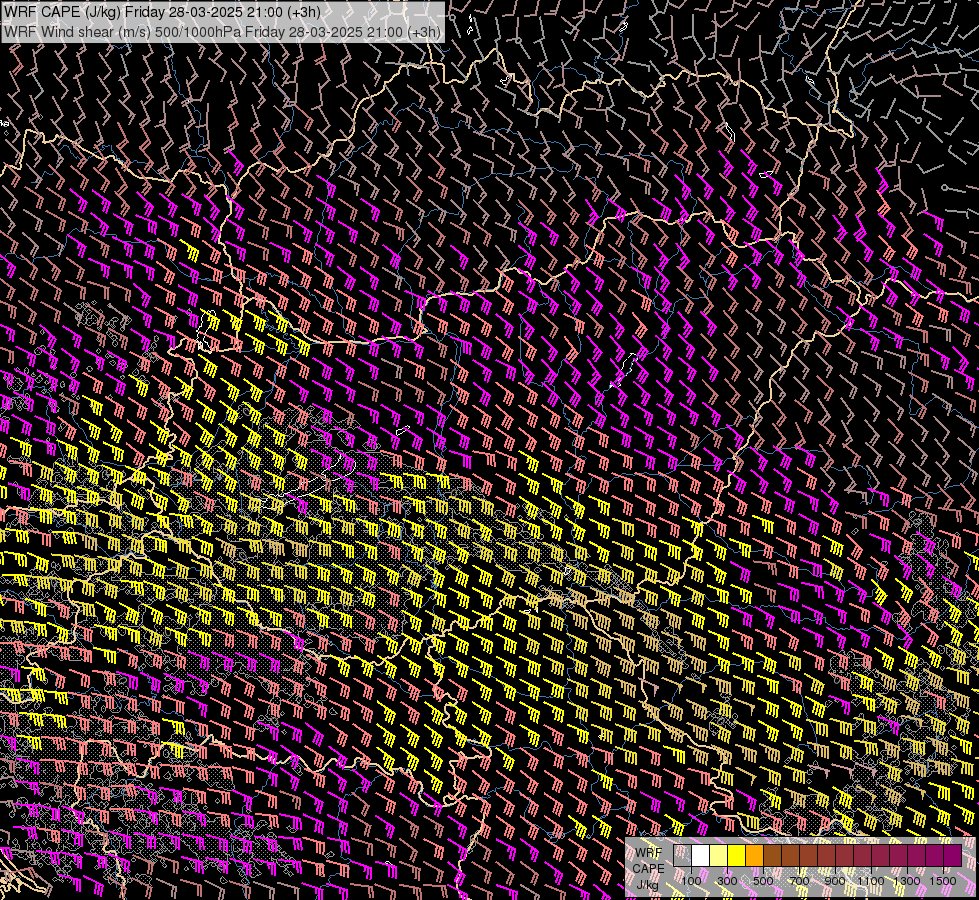
Task: Click the 1100 legend scale label
Action: coord(871,881)
